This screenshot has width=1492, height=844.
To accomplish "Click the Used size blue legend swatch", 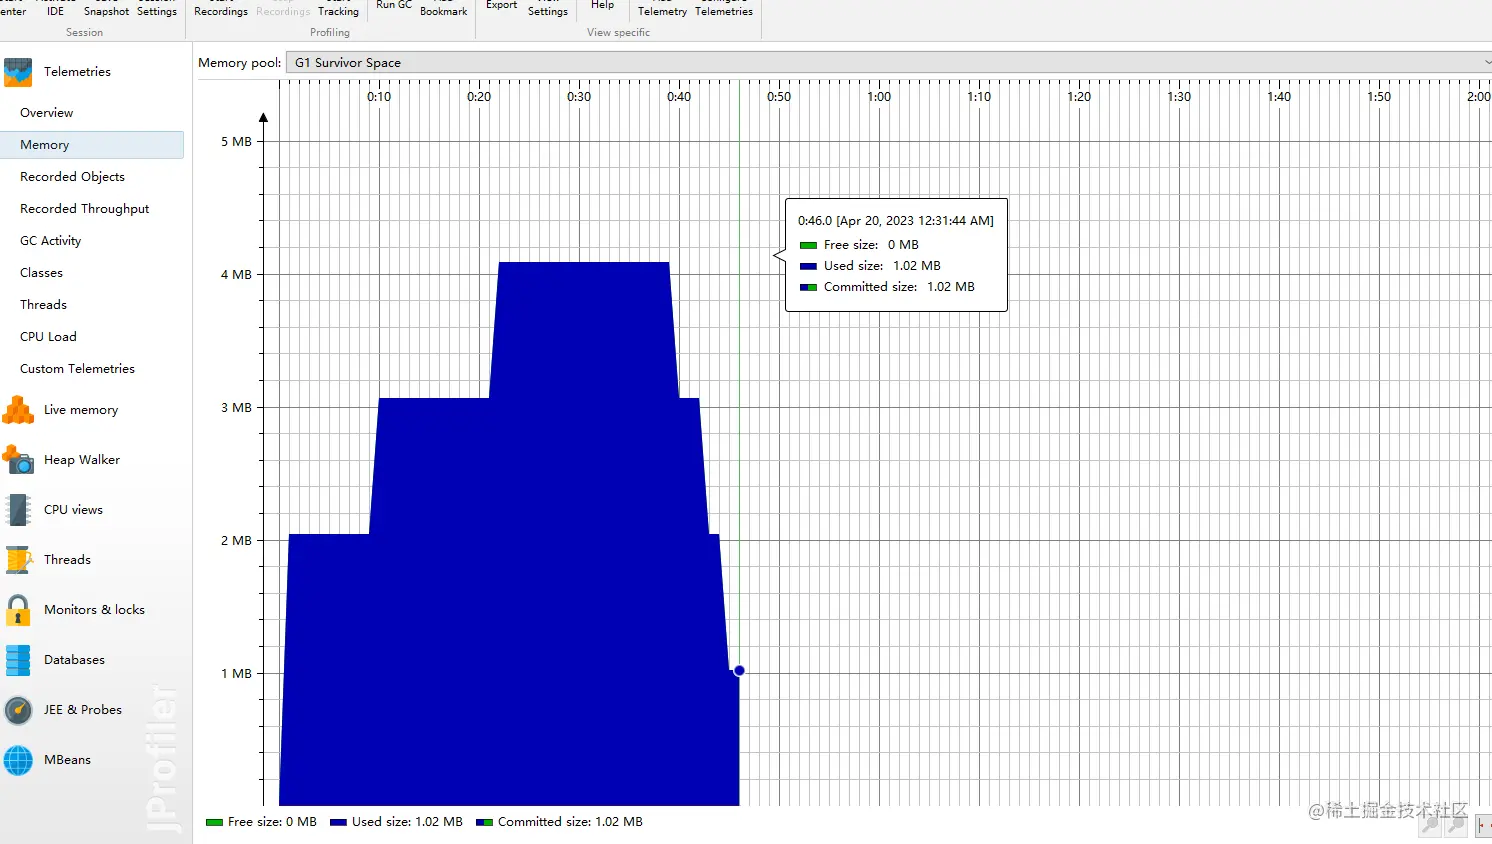I will 338,822.
